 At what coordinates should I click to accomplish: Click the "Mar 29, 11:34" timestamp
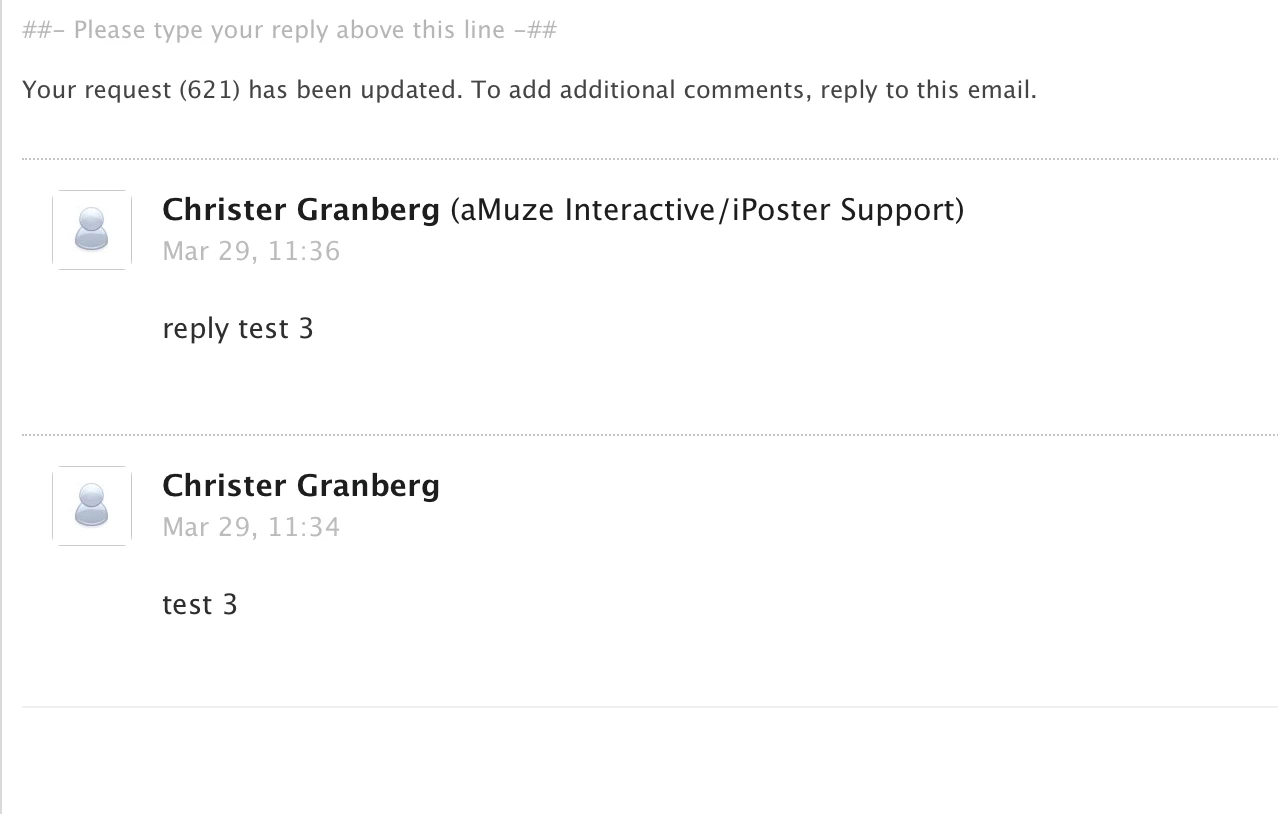pos(251,526)
